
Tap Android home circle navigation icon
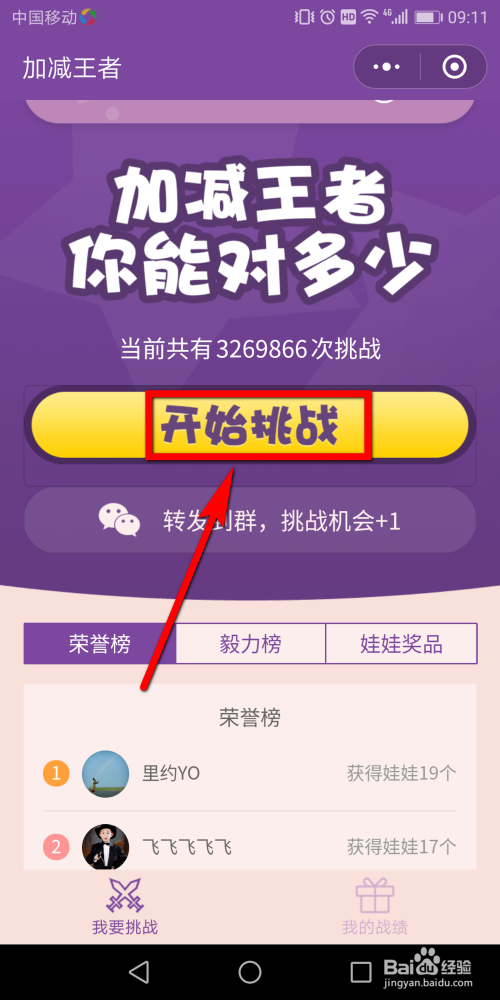click(250, 972)
